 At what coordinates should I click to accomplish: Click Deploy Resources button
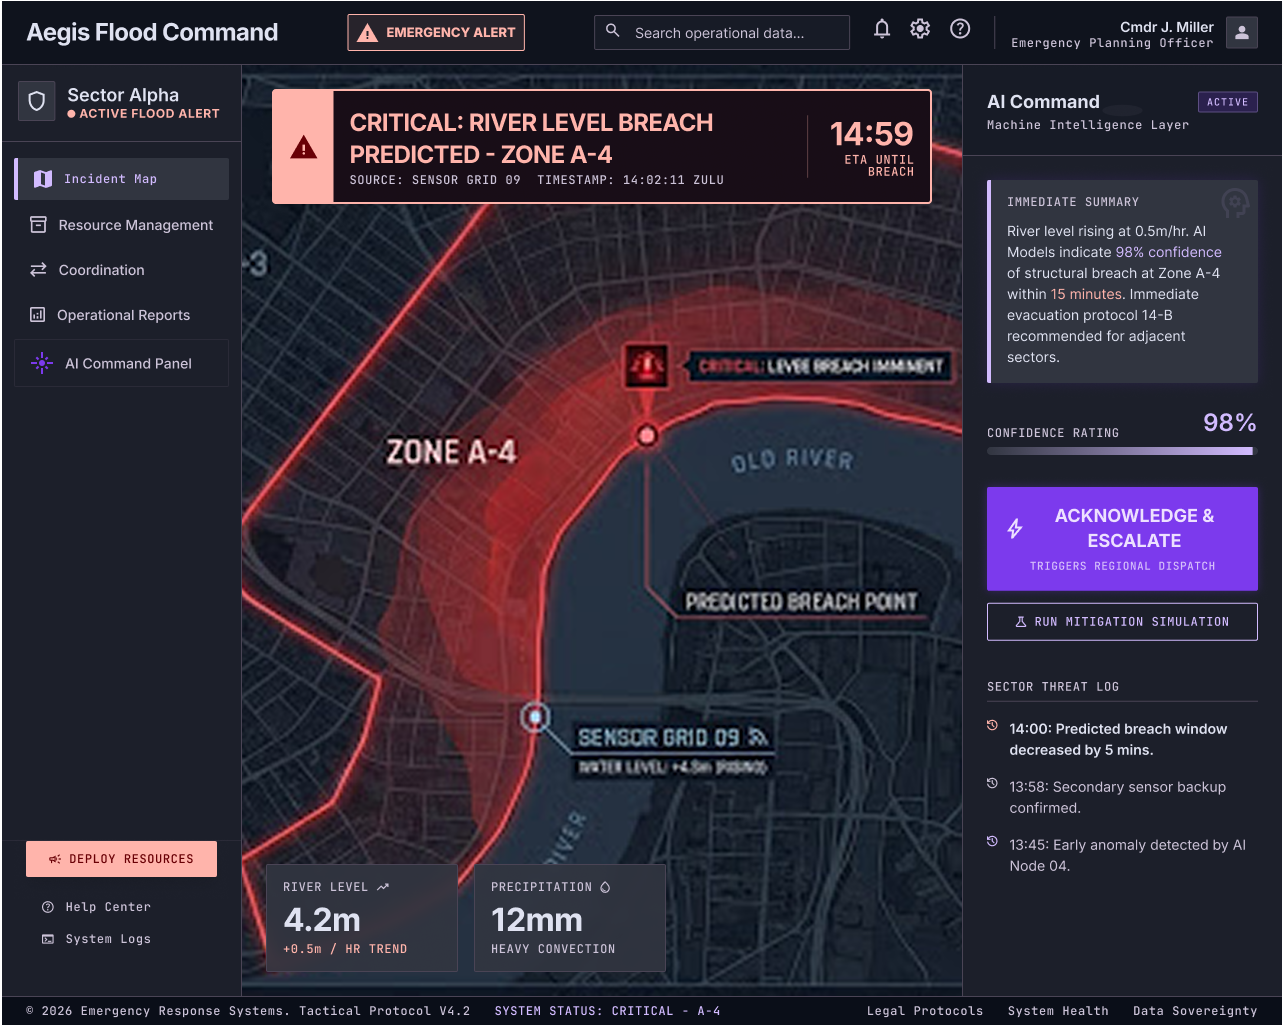pos(121,859)
